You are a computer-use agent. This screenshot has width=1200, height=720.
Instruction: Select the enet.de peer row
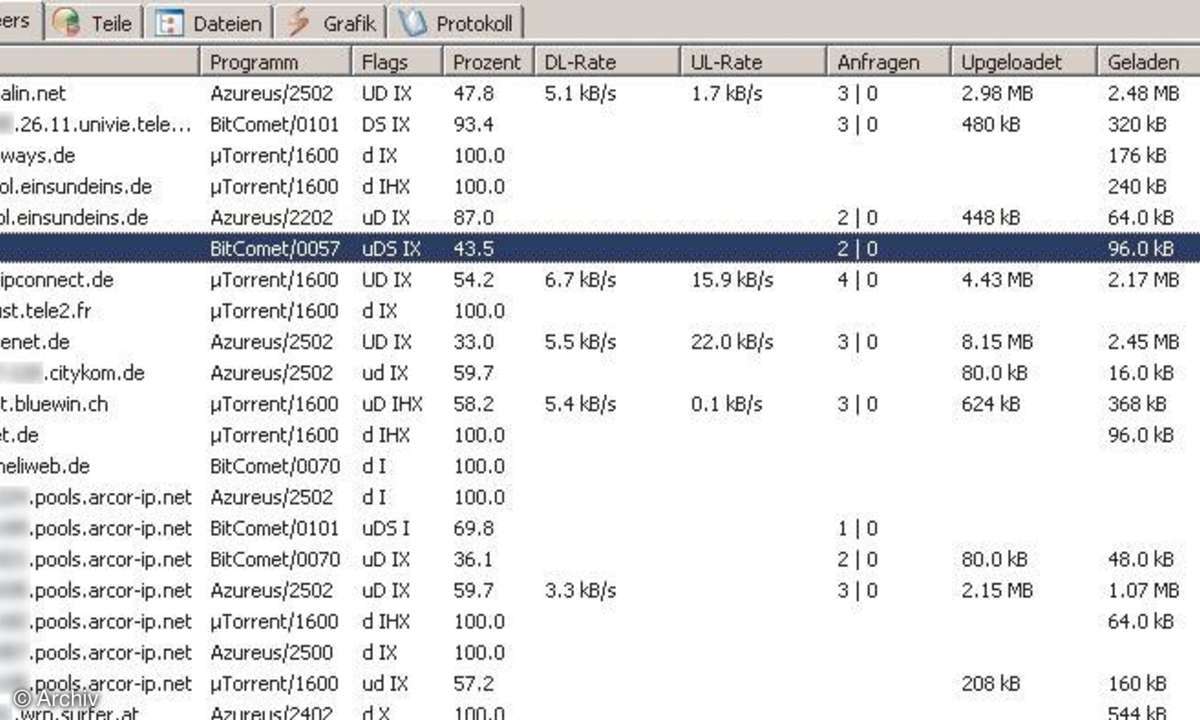click(x=600, y=342)
